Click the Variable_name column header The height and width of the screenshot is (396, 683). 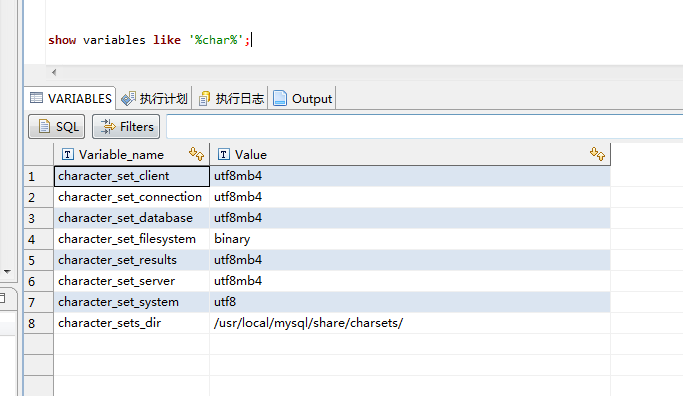click(132, 155)
